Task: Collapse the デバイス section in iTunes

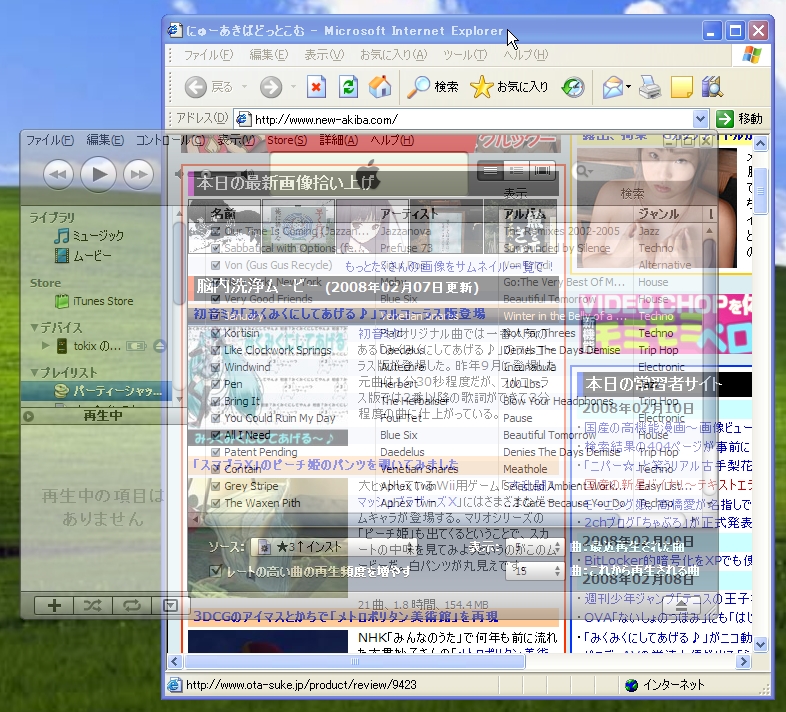Action: [x=34, y=328]
